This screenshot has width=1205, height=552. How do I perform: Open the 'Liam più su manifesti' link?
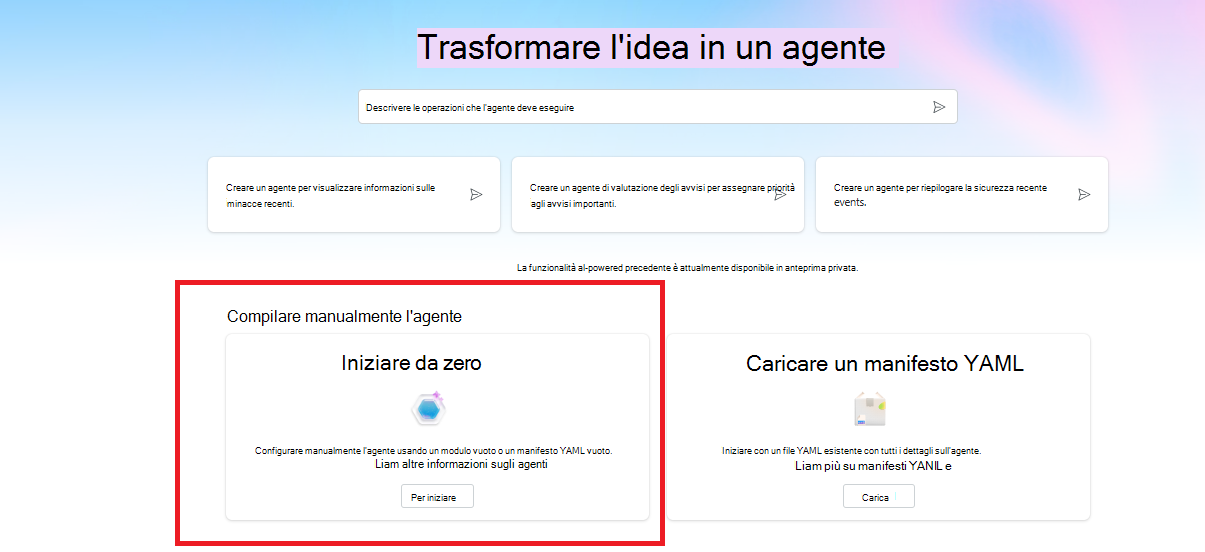pos(872,465)
